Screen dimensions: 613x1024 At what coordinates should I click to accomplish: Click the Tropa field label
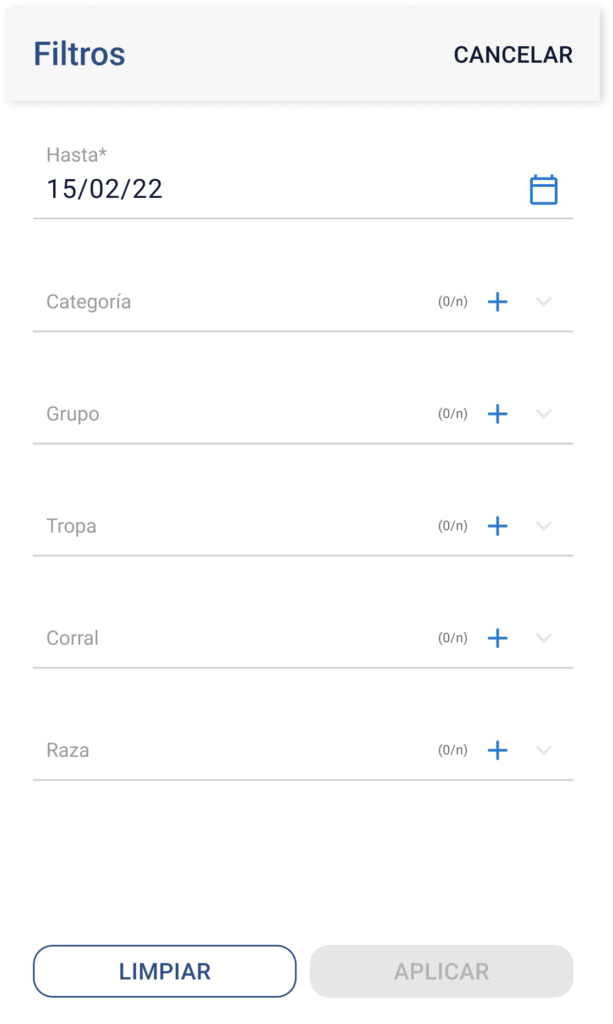pos(72,526)
